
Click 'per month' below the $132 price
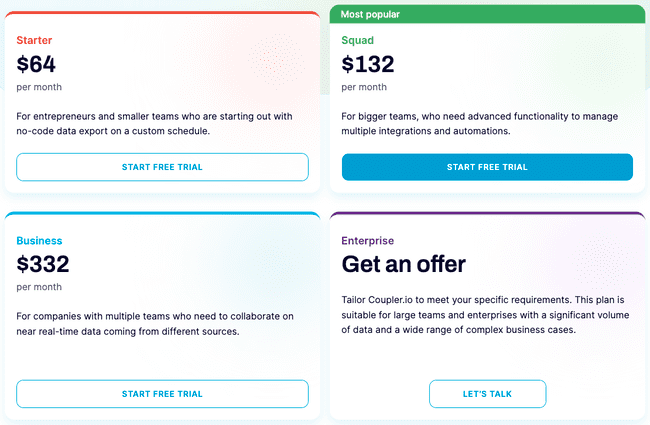362,87
